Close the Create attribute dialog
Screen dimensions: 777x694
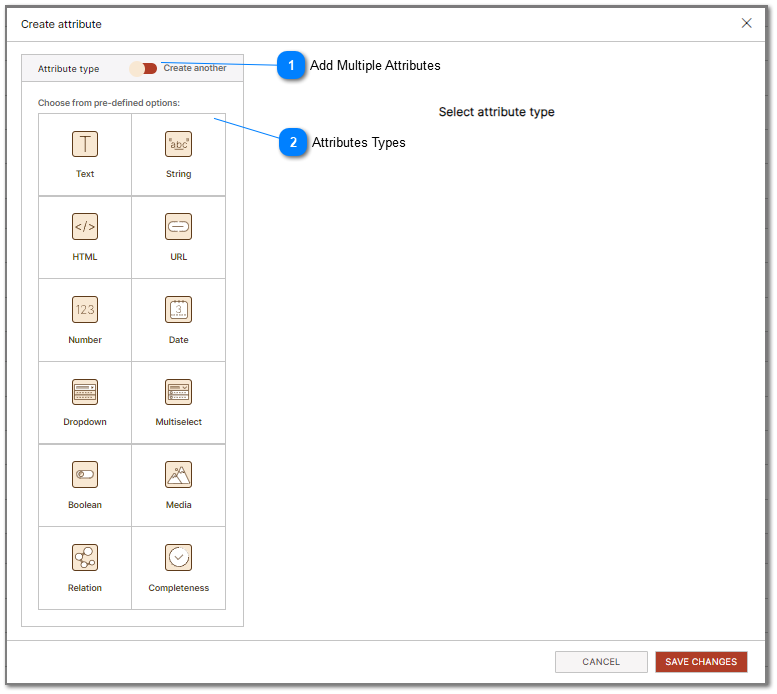pos(746,23)
